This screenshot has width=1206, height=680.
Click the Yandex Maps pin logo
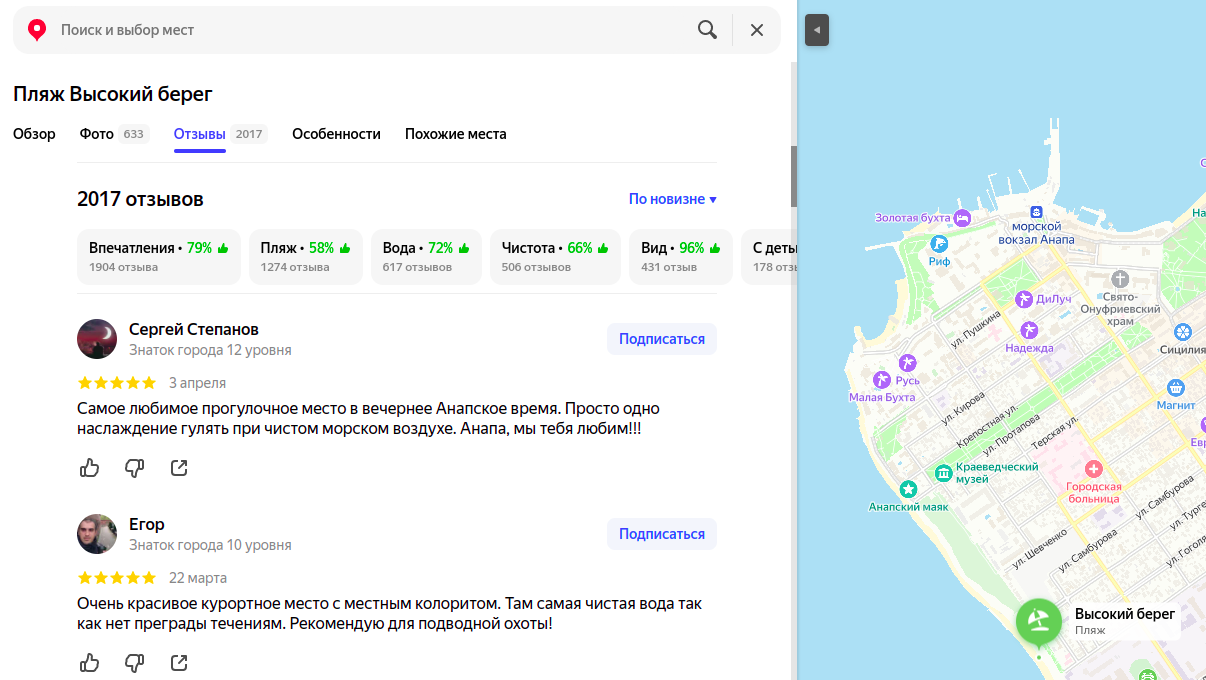click(x=37, y=30)
